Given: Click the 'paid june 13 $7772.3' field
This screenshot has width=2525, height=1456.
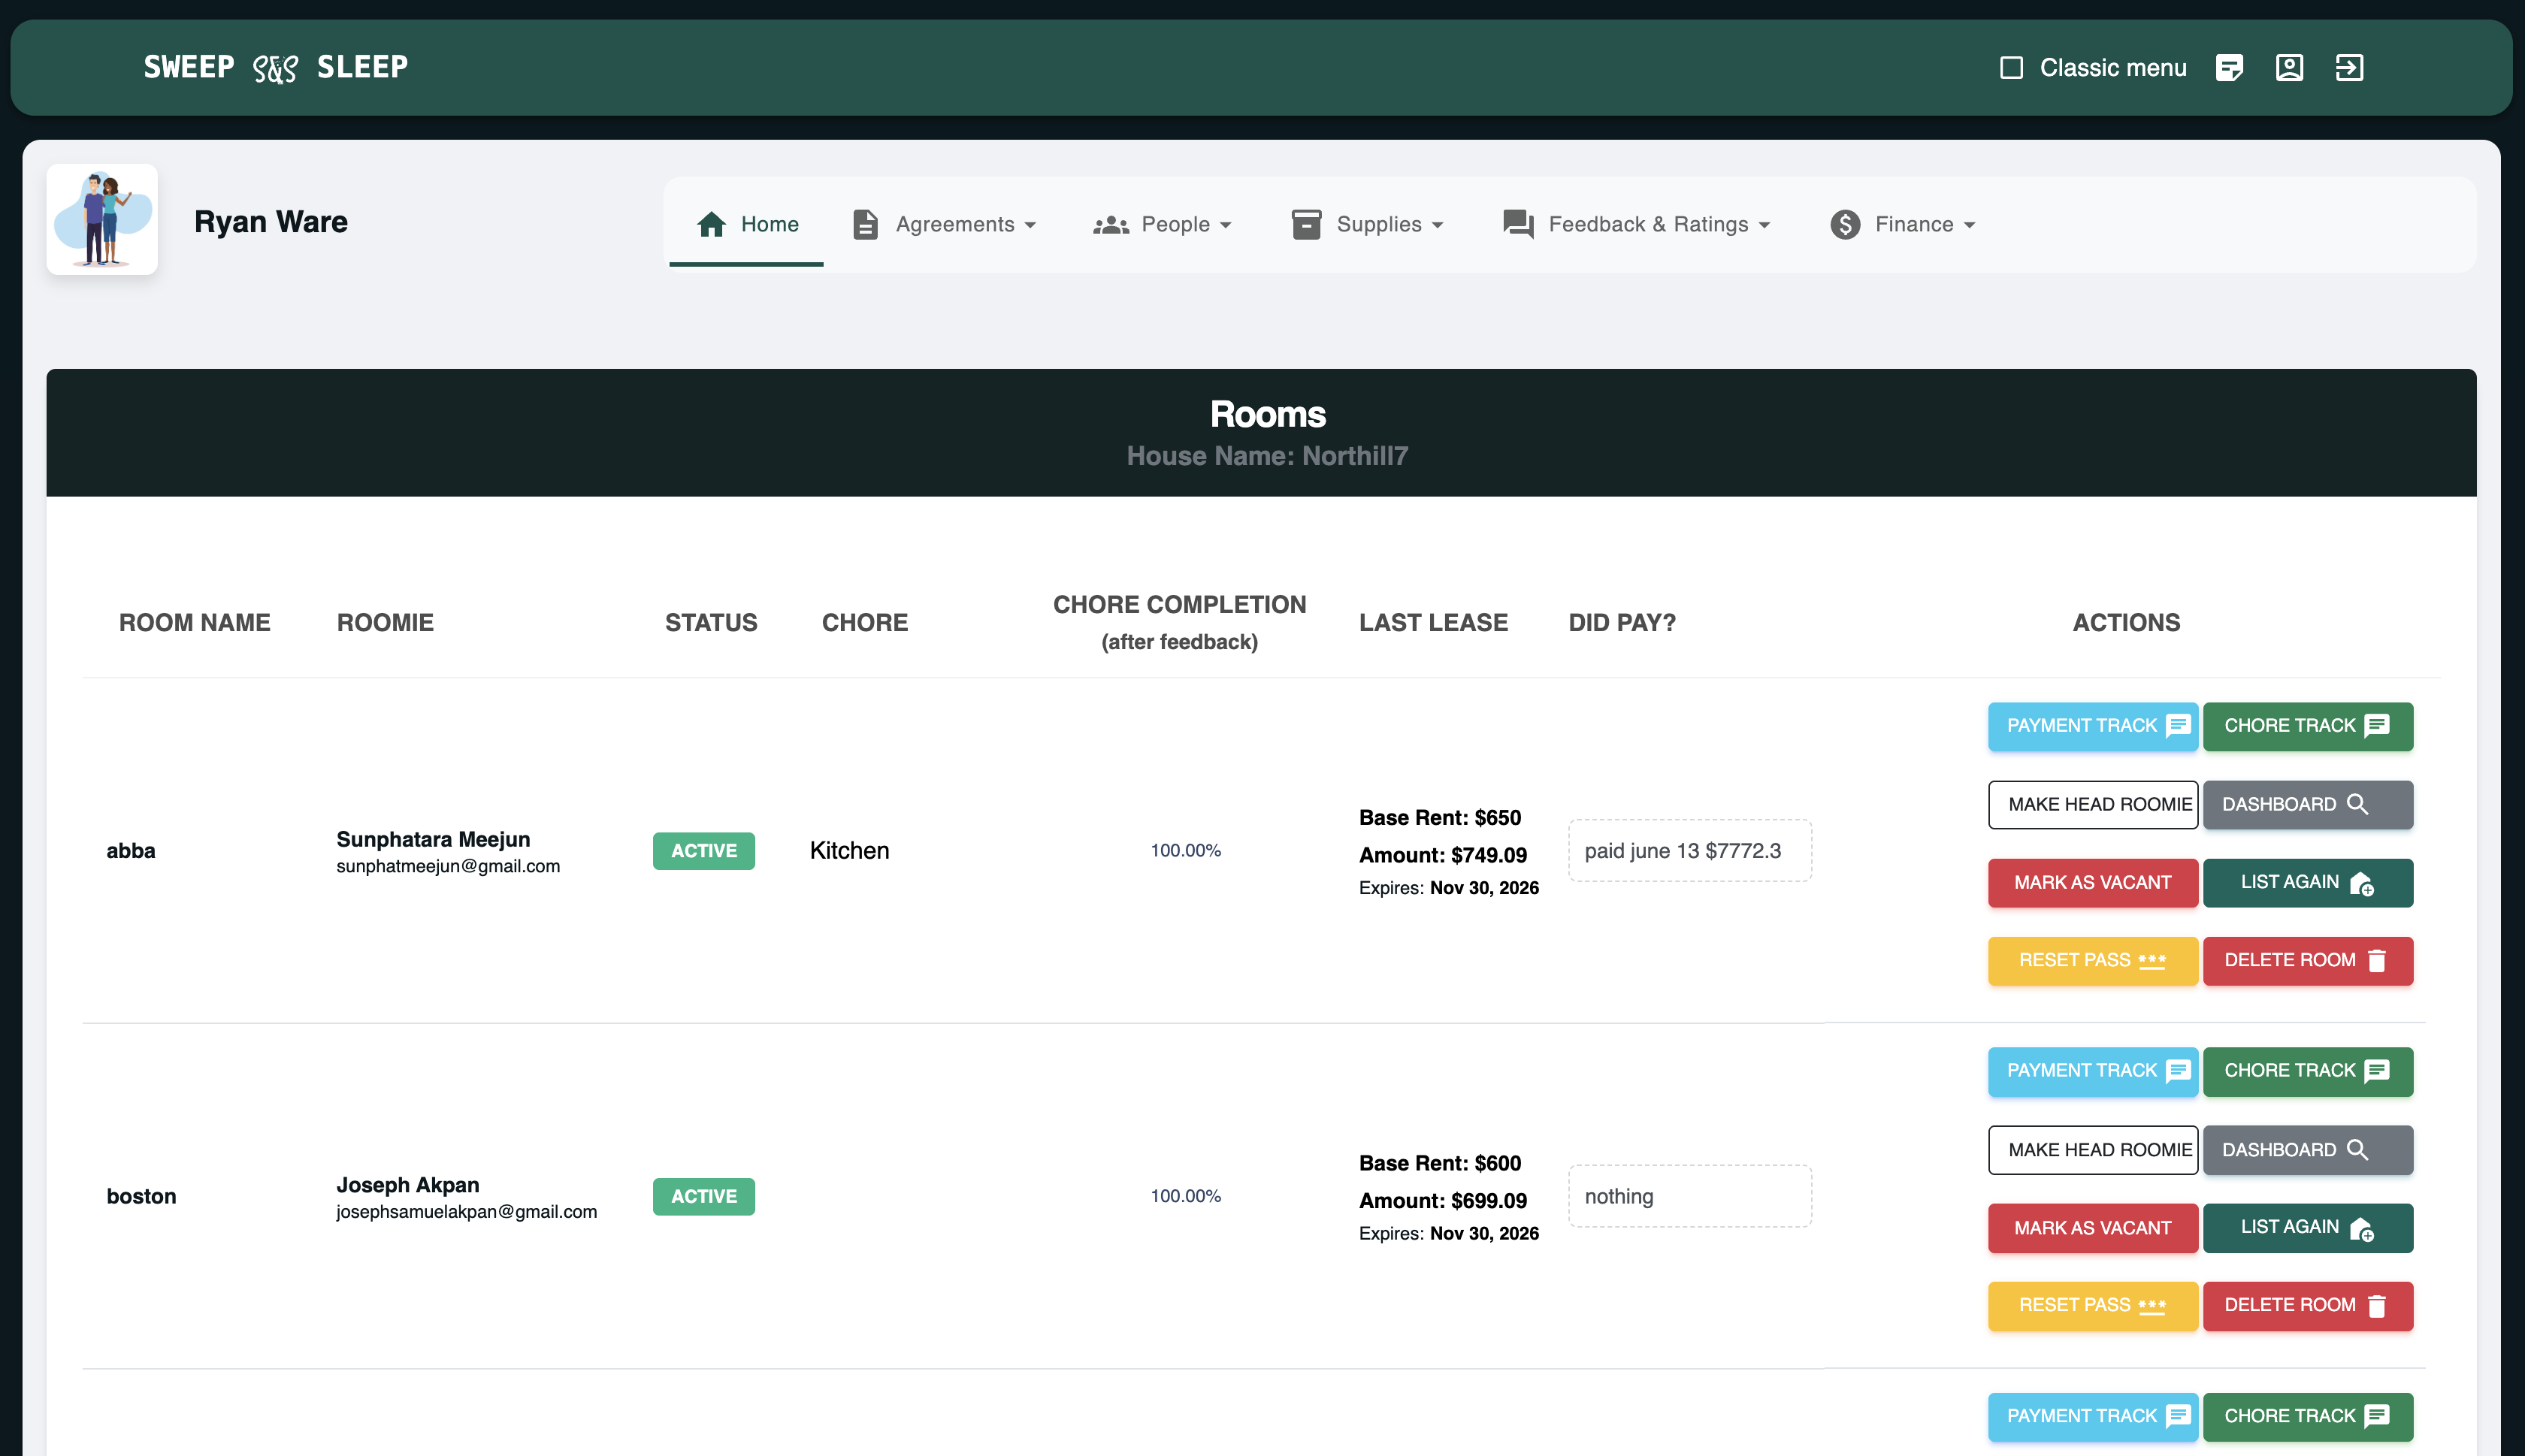Looking at the screenshot, I should click(1689, 851).
